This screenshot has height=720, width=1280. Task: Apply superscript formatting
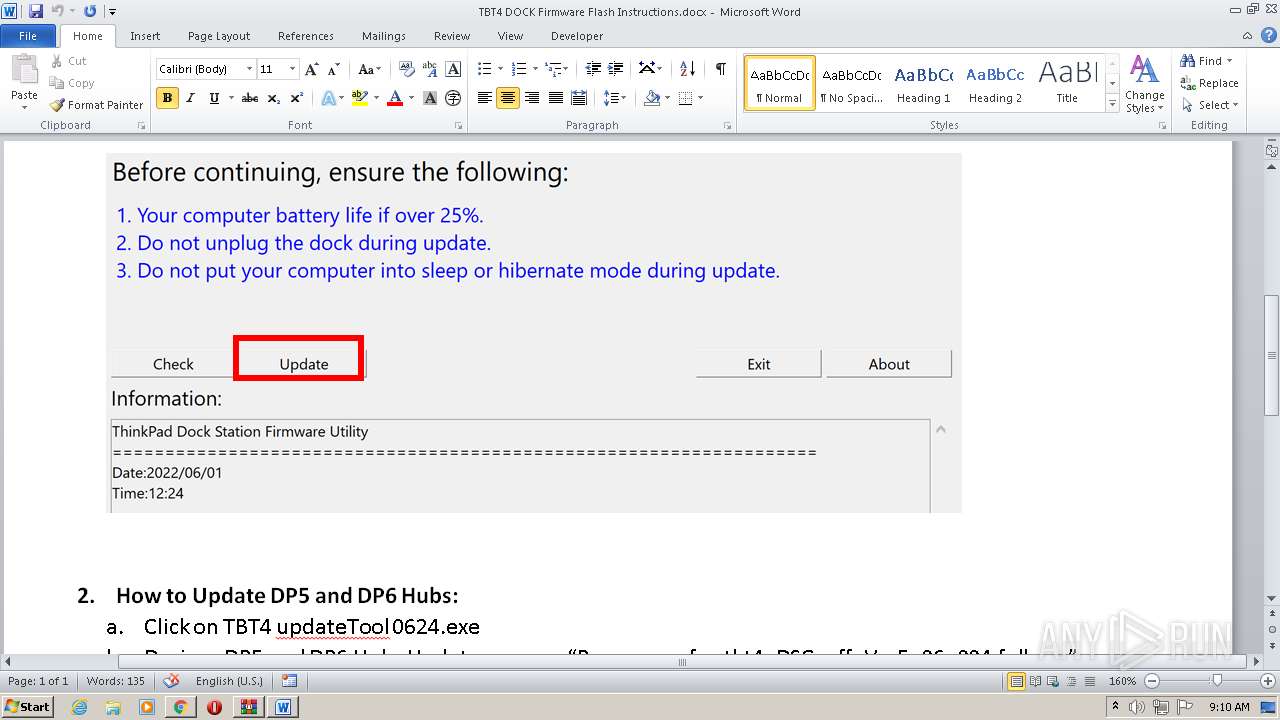pos(297,98)
